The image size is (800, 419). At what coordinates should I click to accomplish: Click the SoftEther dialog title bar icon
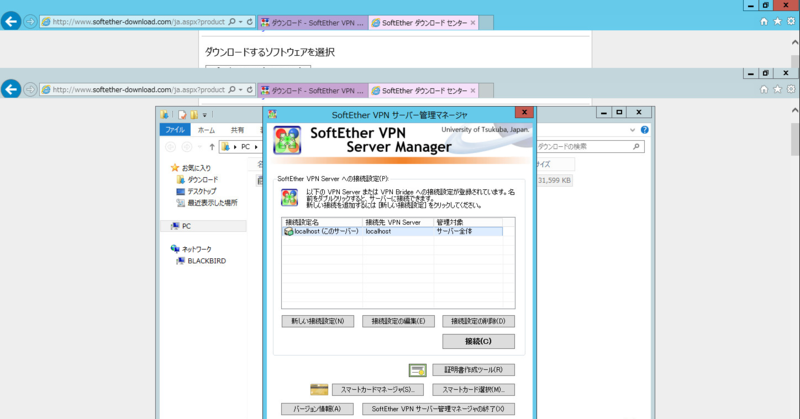coord(272,114)
